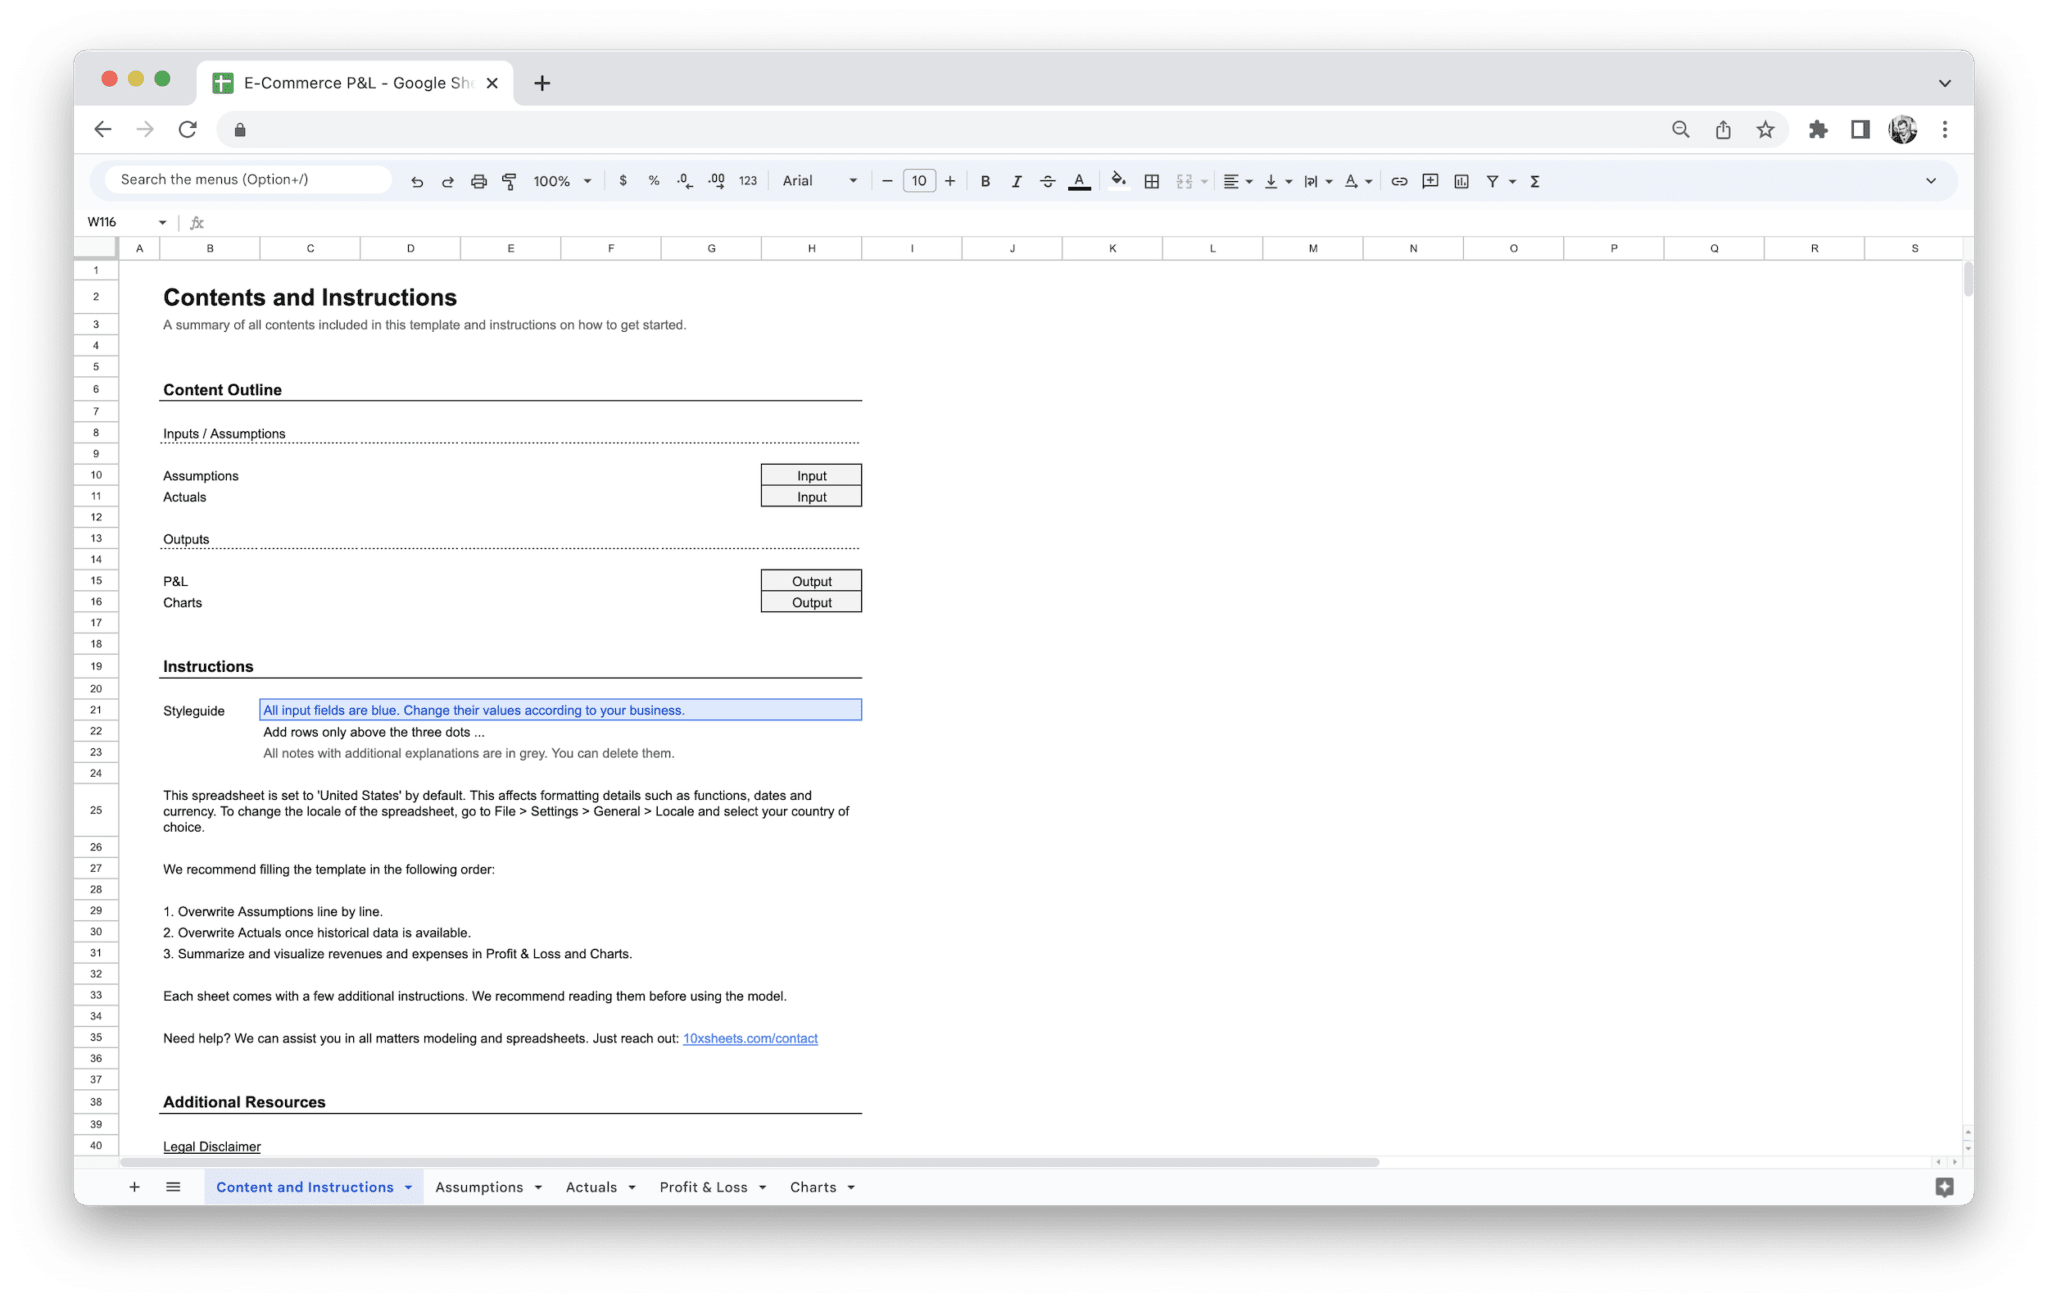Open the Content and Instructions sheet menu
This screenshot has width=2048, height=1303.
pyautogui.click(x=407, y=1187)
